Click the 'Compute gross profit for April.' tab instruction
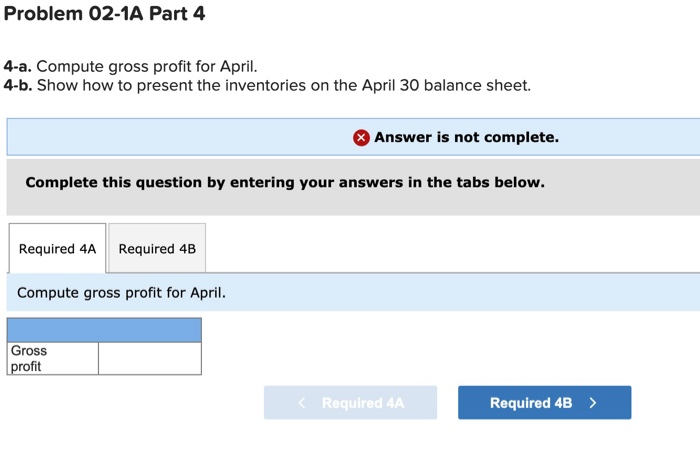 click(x=121, y=293)
